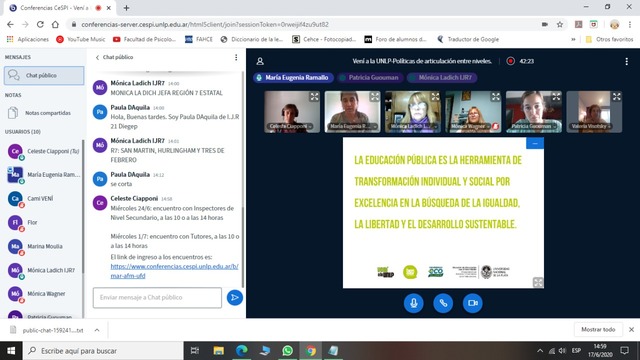Screen dimensions: 640x360
Task: Open Otros favoritos folder
Action: [x=609, y=39]
